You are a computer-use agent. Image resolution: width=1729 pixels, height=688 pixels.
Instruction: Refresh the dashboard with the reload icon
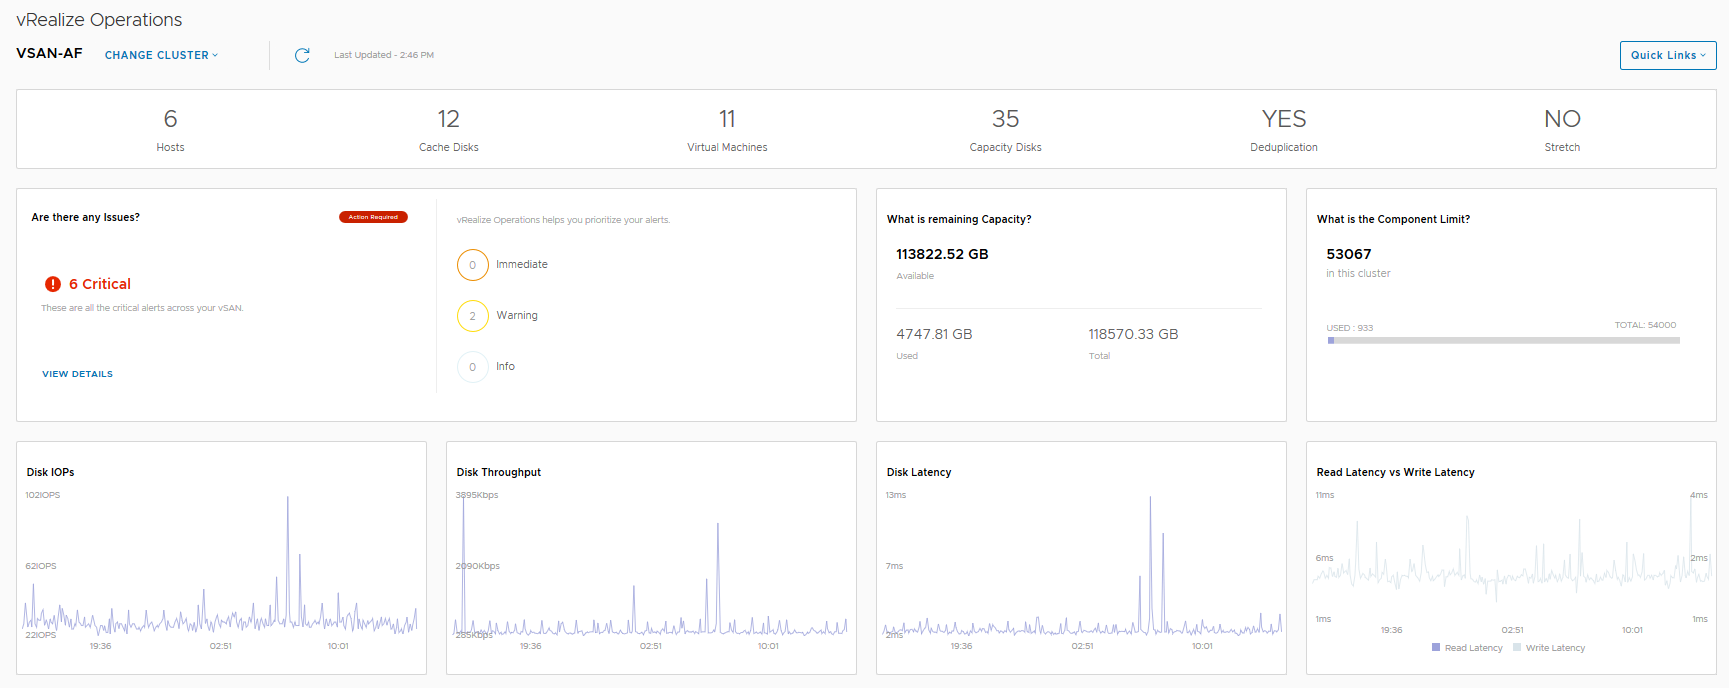click(302, 55)
